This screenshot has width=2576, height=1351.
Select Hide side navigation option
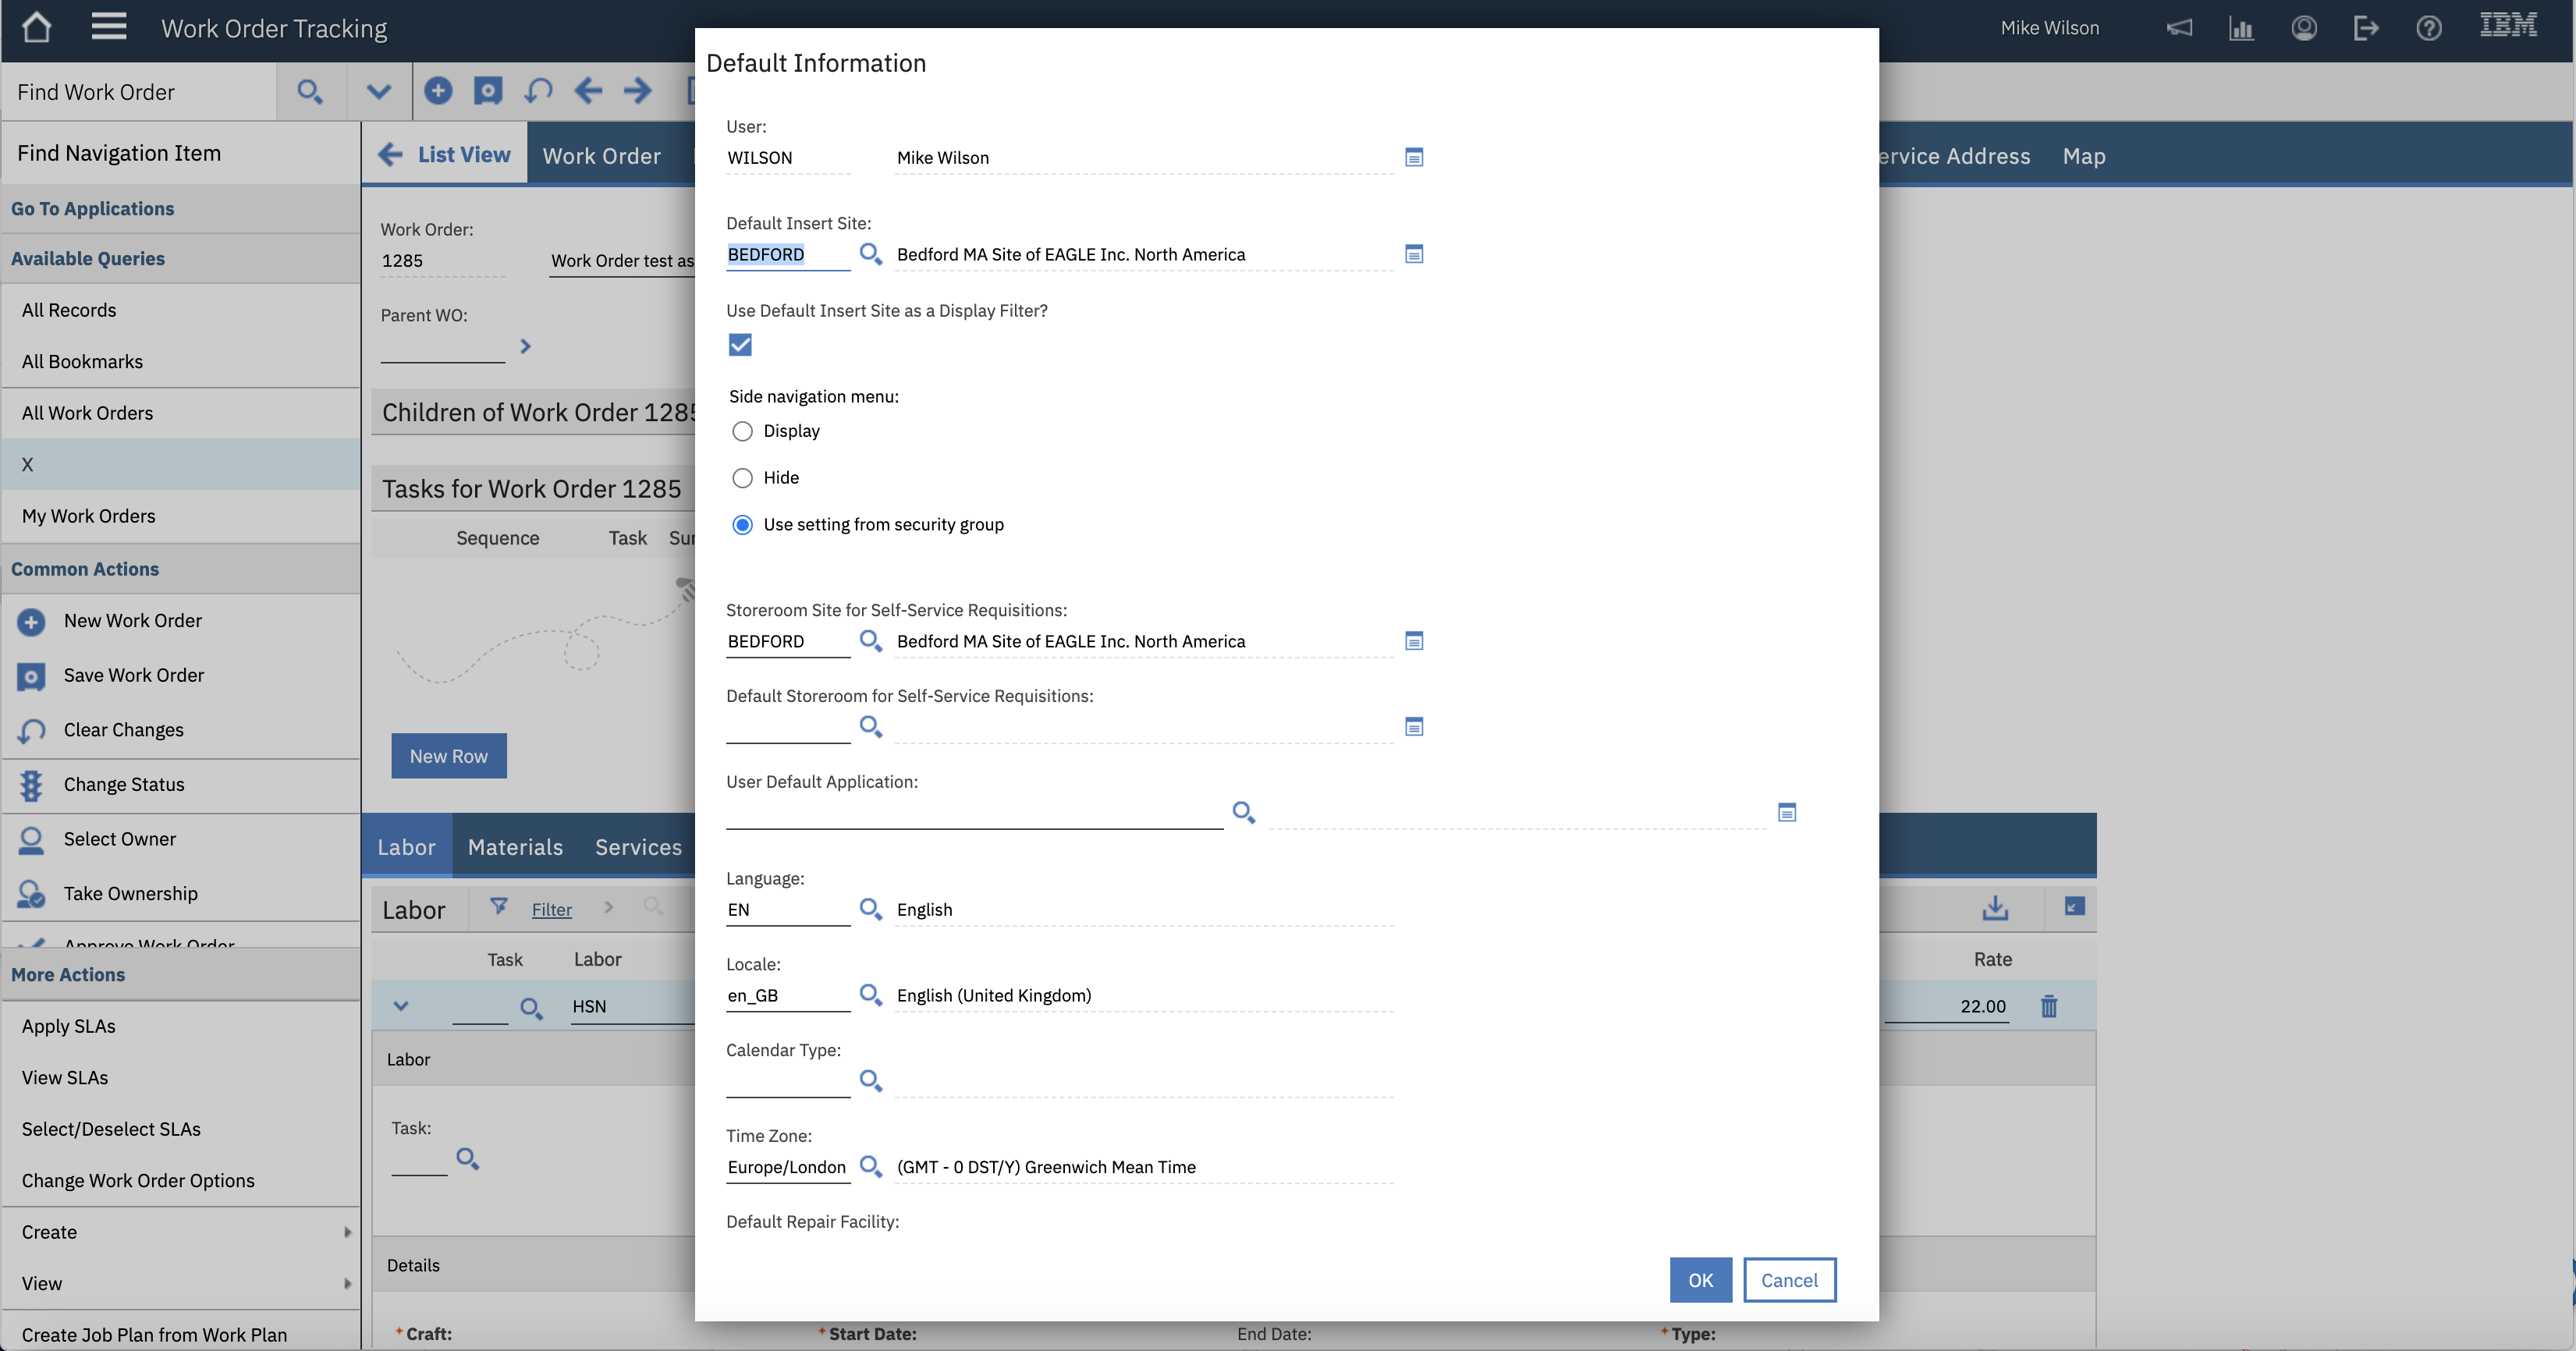point(742,478)
